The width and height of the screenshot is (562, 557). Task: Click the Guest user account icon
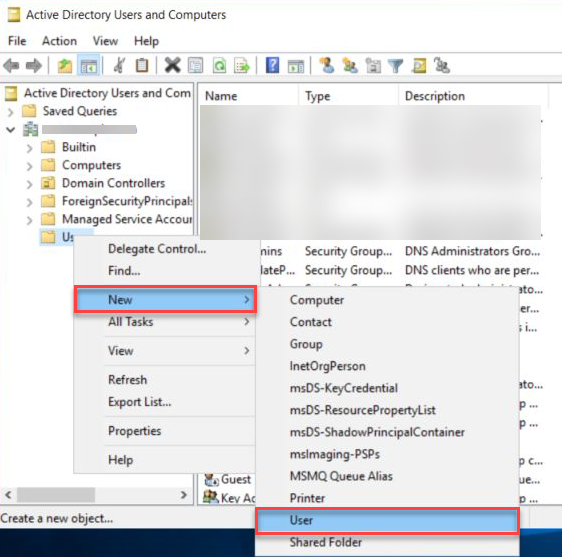(x=211, y=479)
